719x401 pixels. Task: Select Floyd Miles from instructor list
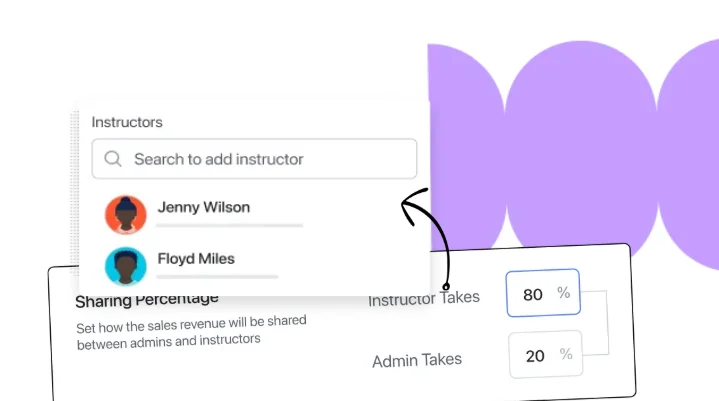[x=196, y=259]
